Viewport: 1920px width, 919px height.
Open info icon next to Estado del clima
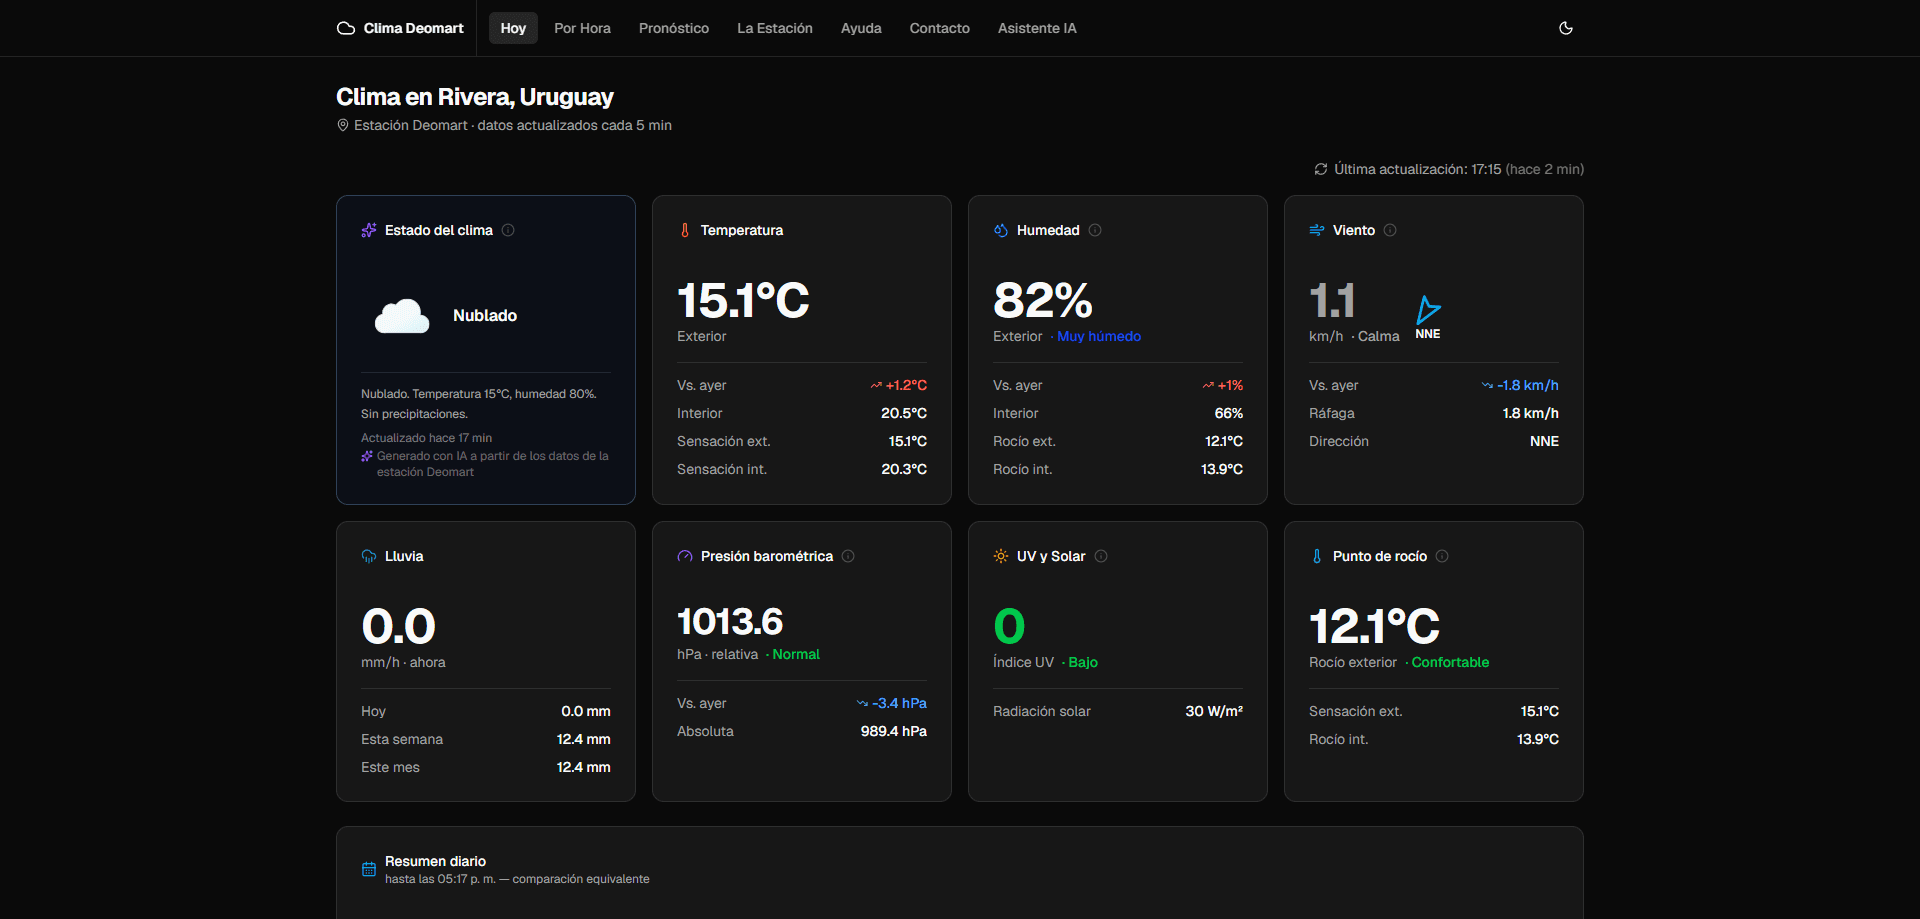508,230
